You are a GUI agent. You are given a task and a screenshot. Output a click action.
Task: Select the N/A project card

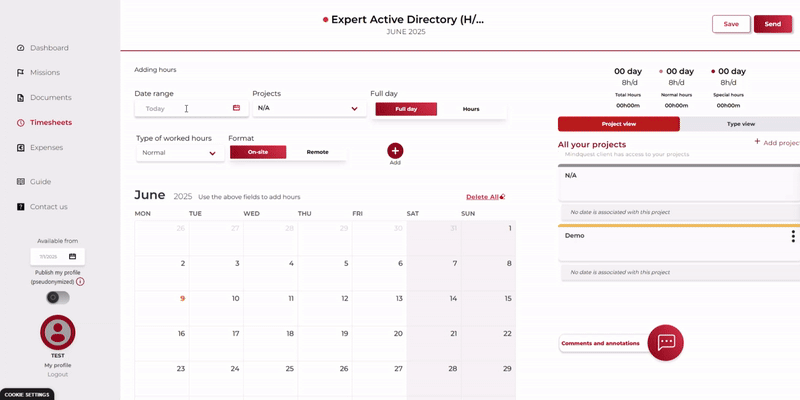(679, 184)
